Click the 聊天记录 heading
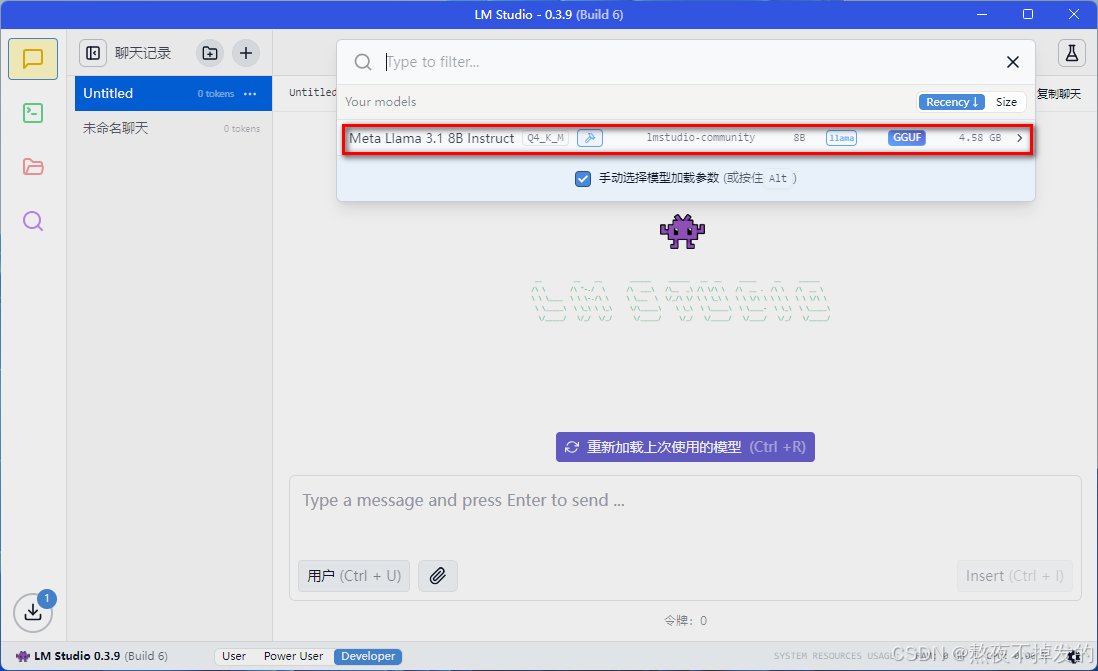Image resolution: width=1098 pixels, height=671 pixels. [x=143, y=53]
